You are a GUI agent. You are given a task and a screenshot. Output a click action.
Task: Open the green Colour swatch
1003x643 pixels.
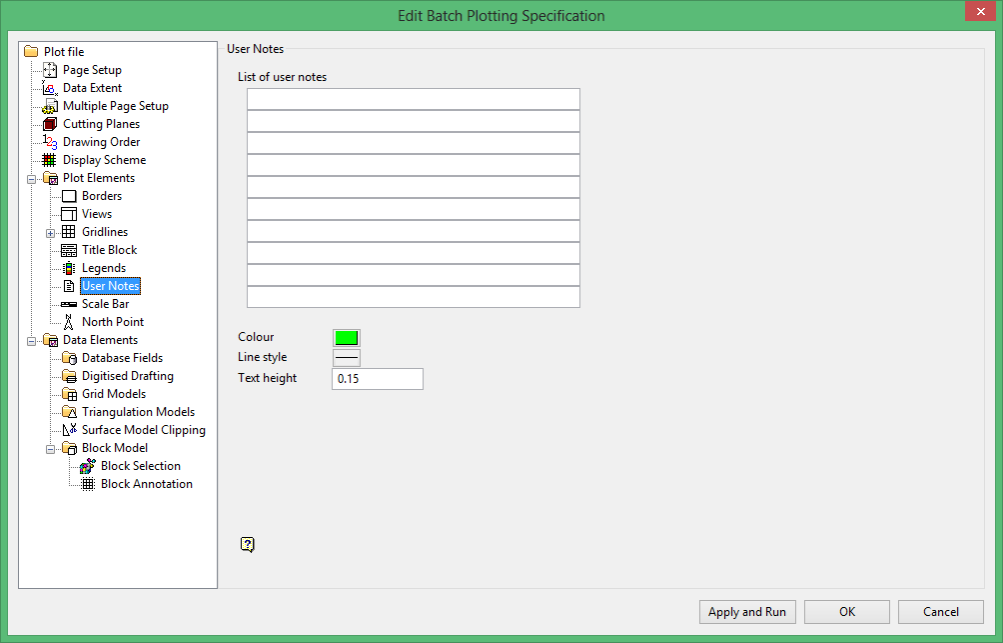[x=347, y=338]
